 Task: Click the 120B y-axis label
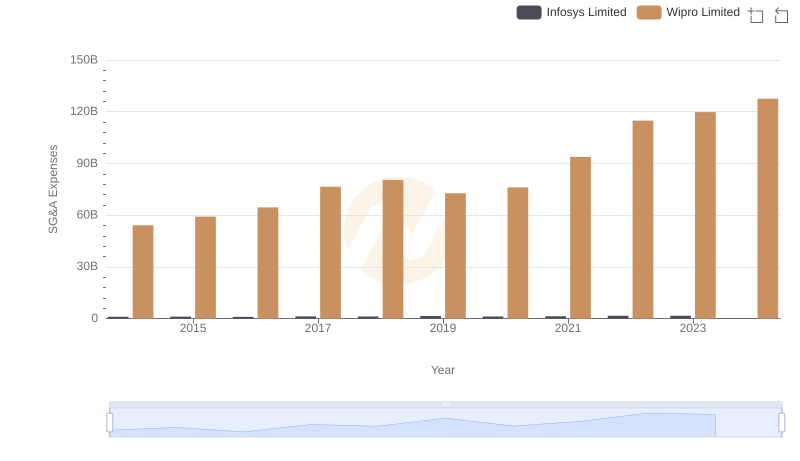[x=84, y=111]
